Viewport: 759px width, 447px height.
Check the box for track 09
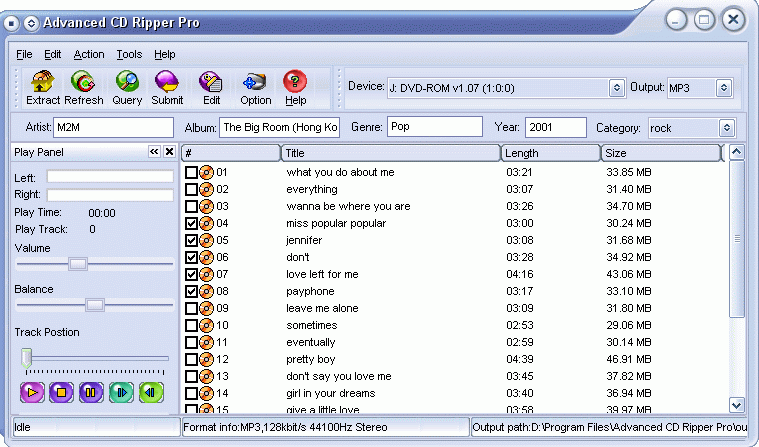coord(191,308)
